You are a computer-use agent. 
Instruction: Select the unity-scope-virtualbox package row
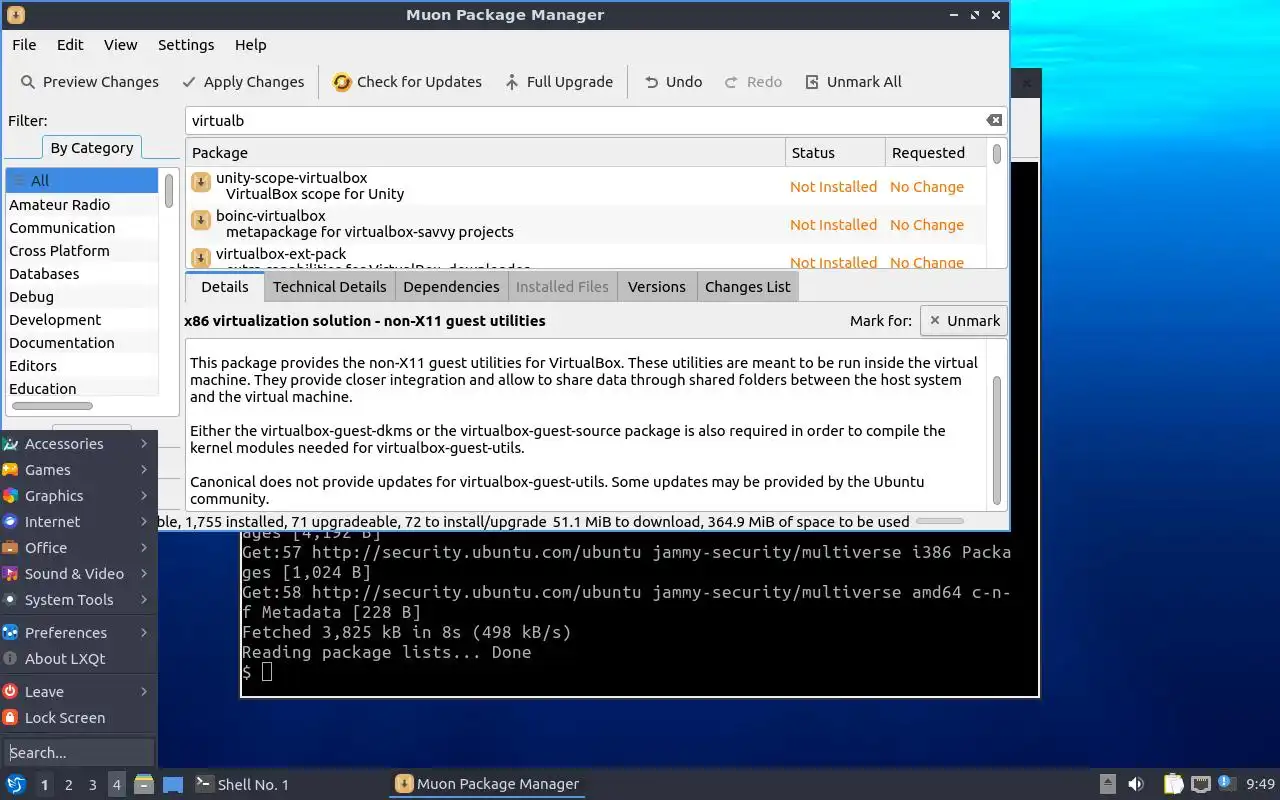pos(586,186)
